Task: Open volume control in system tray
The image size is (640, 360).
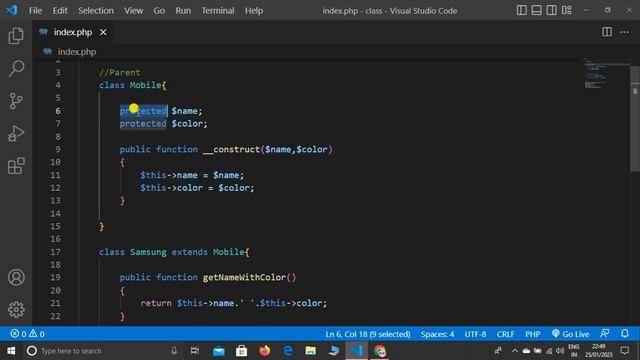Action: click(560, 351)
